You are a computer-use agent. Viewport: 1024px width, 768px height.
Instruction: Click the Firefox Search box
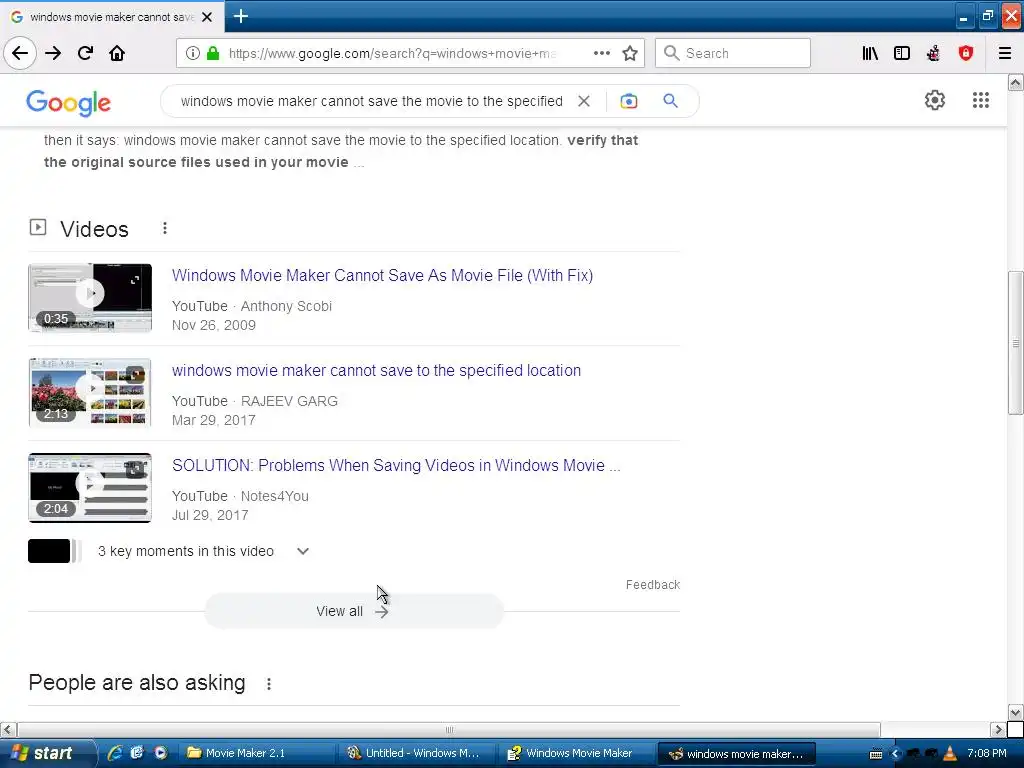click(x=733, y=53)
